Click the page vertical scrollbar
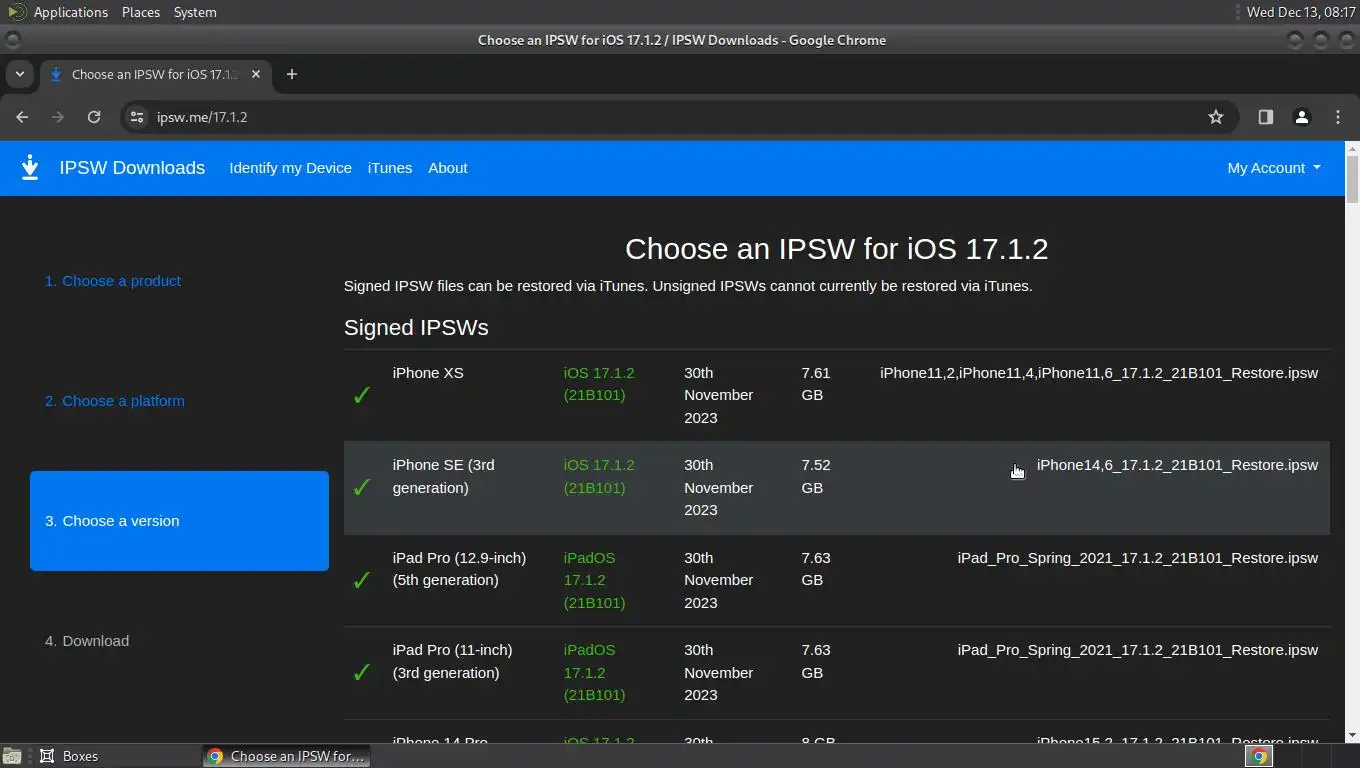This screenshot has width=1360, height=768. tap(1352, 180)
